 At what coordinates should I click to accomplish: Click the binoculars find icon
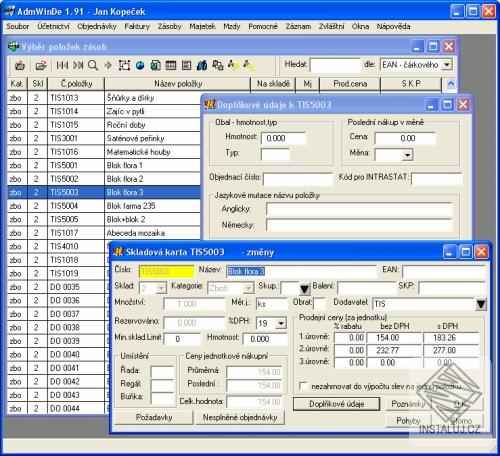202,65
